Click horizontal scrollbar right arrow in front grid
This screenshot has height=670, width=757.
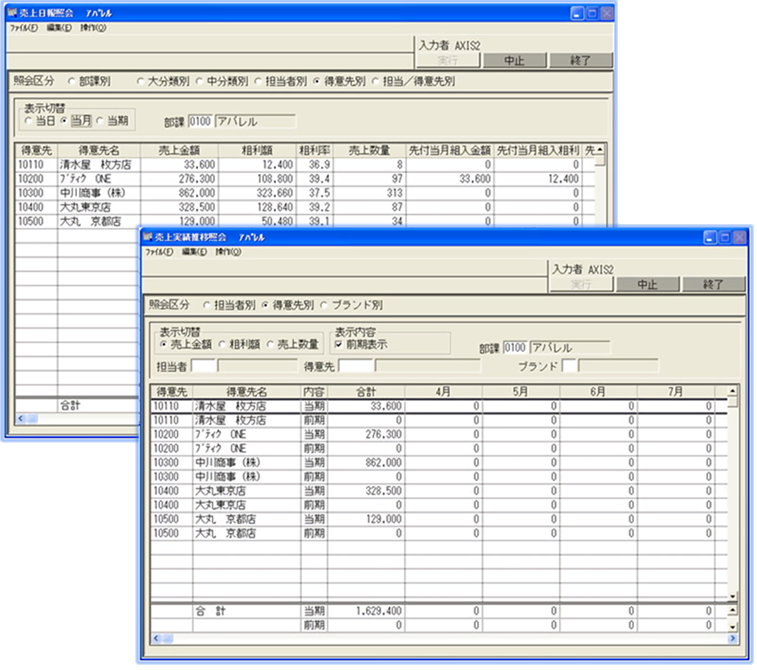tap(732, 636)
